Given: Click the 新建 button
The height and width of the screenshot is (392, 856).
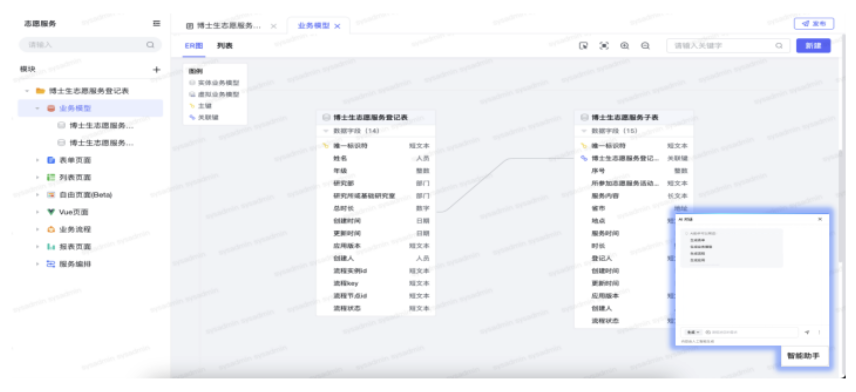Looking at the screenshot, I should pyautogui.click(x=813, y=46).
